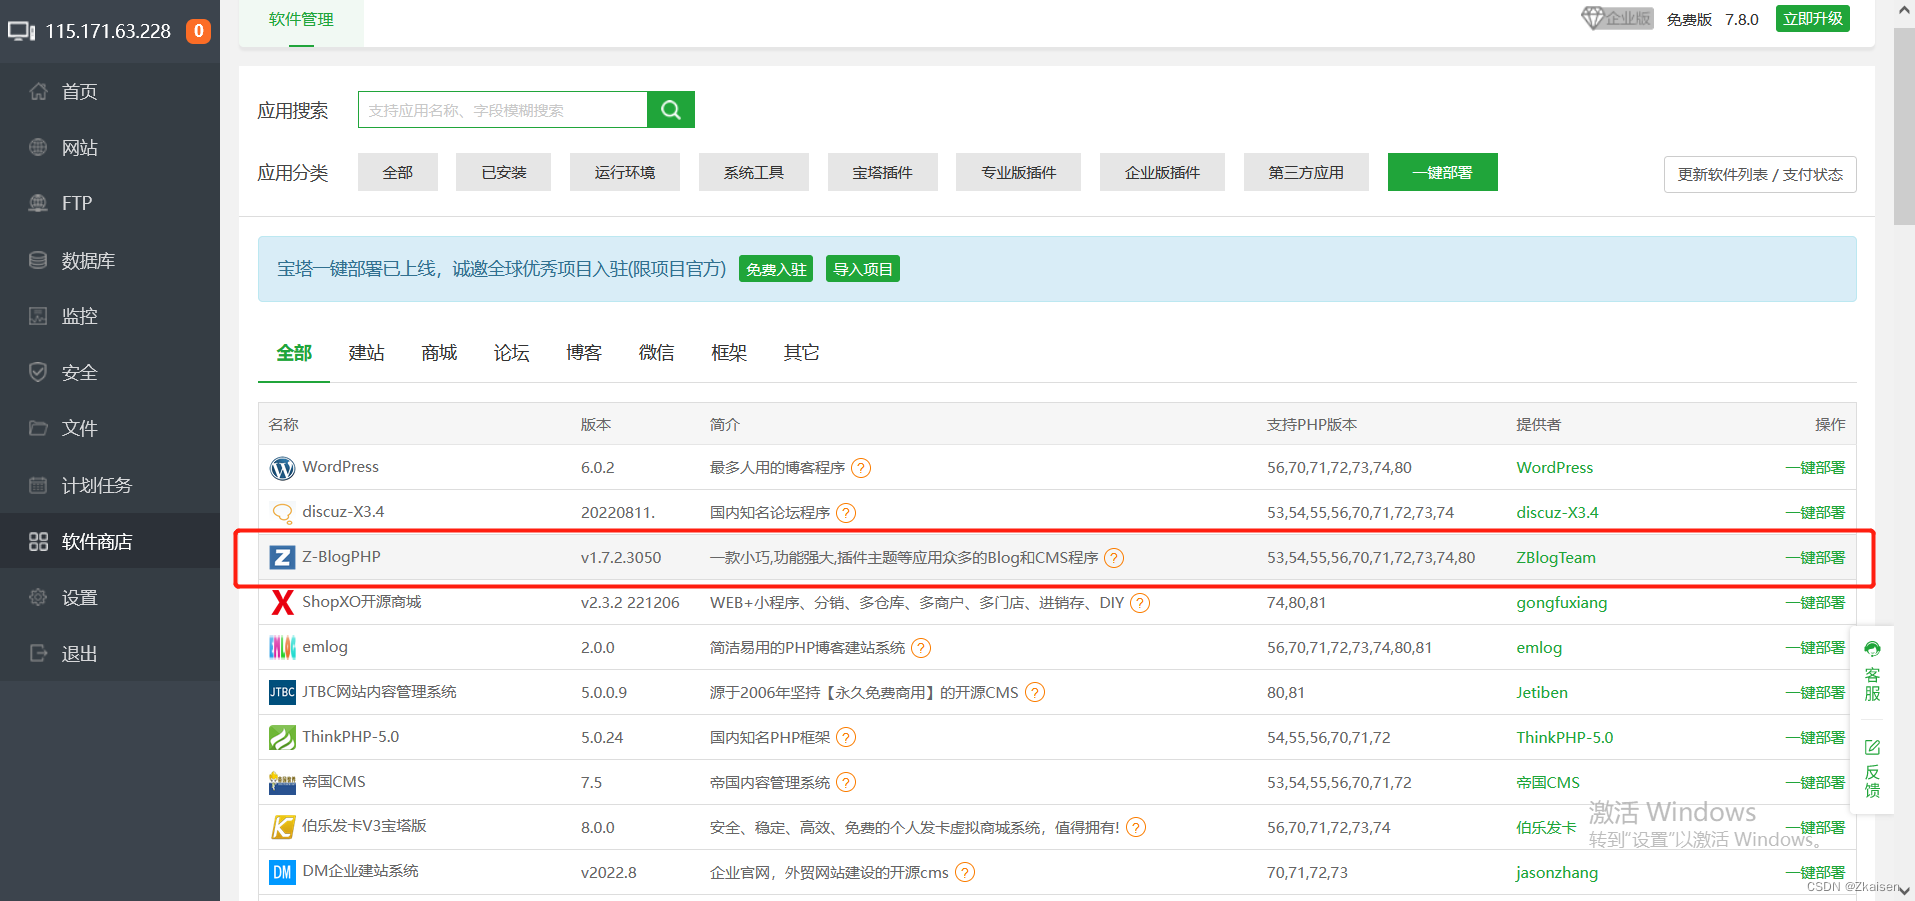This screenshot has height=901, width=1915.
Task: Focus the 应用搜索 search input field
Action: 503,110
